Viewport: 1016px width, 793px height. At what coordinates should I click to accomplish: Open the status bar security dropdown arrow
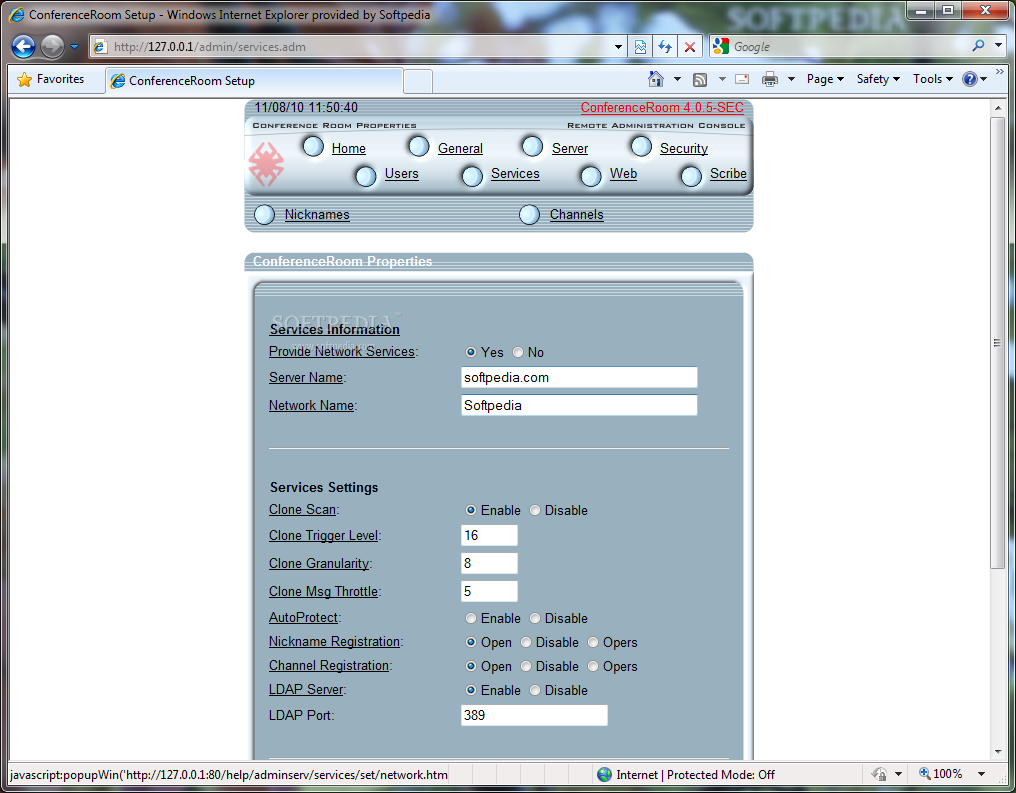898,774
